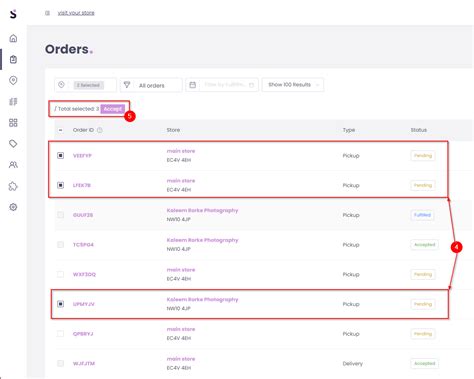Click the Type column header
This screenshot has width=474, height=379.
coord(349,130)
